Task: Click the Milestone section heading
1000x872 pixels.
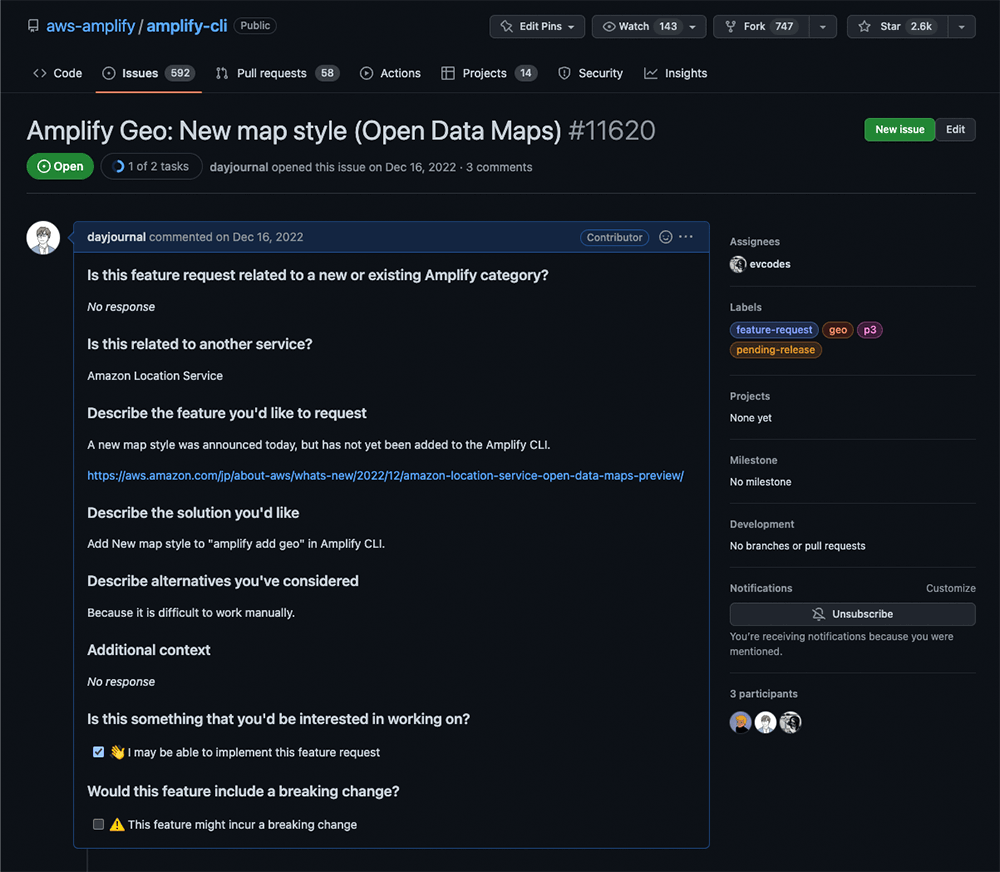Action: (753, 461)
